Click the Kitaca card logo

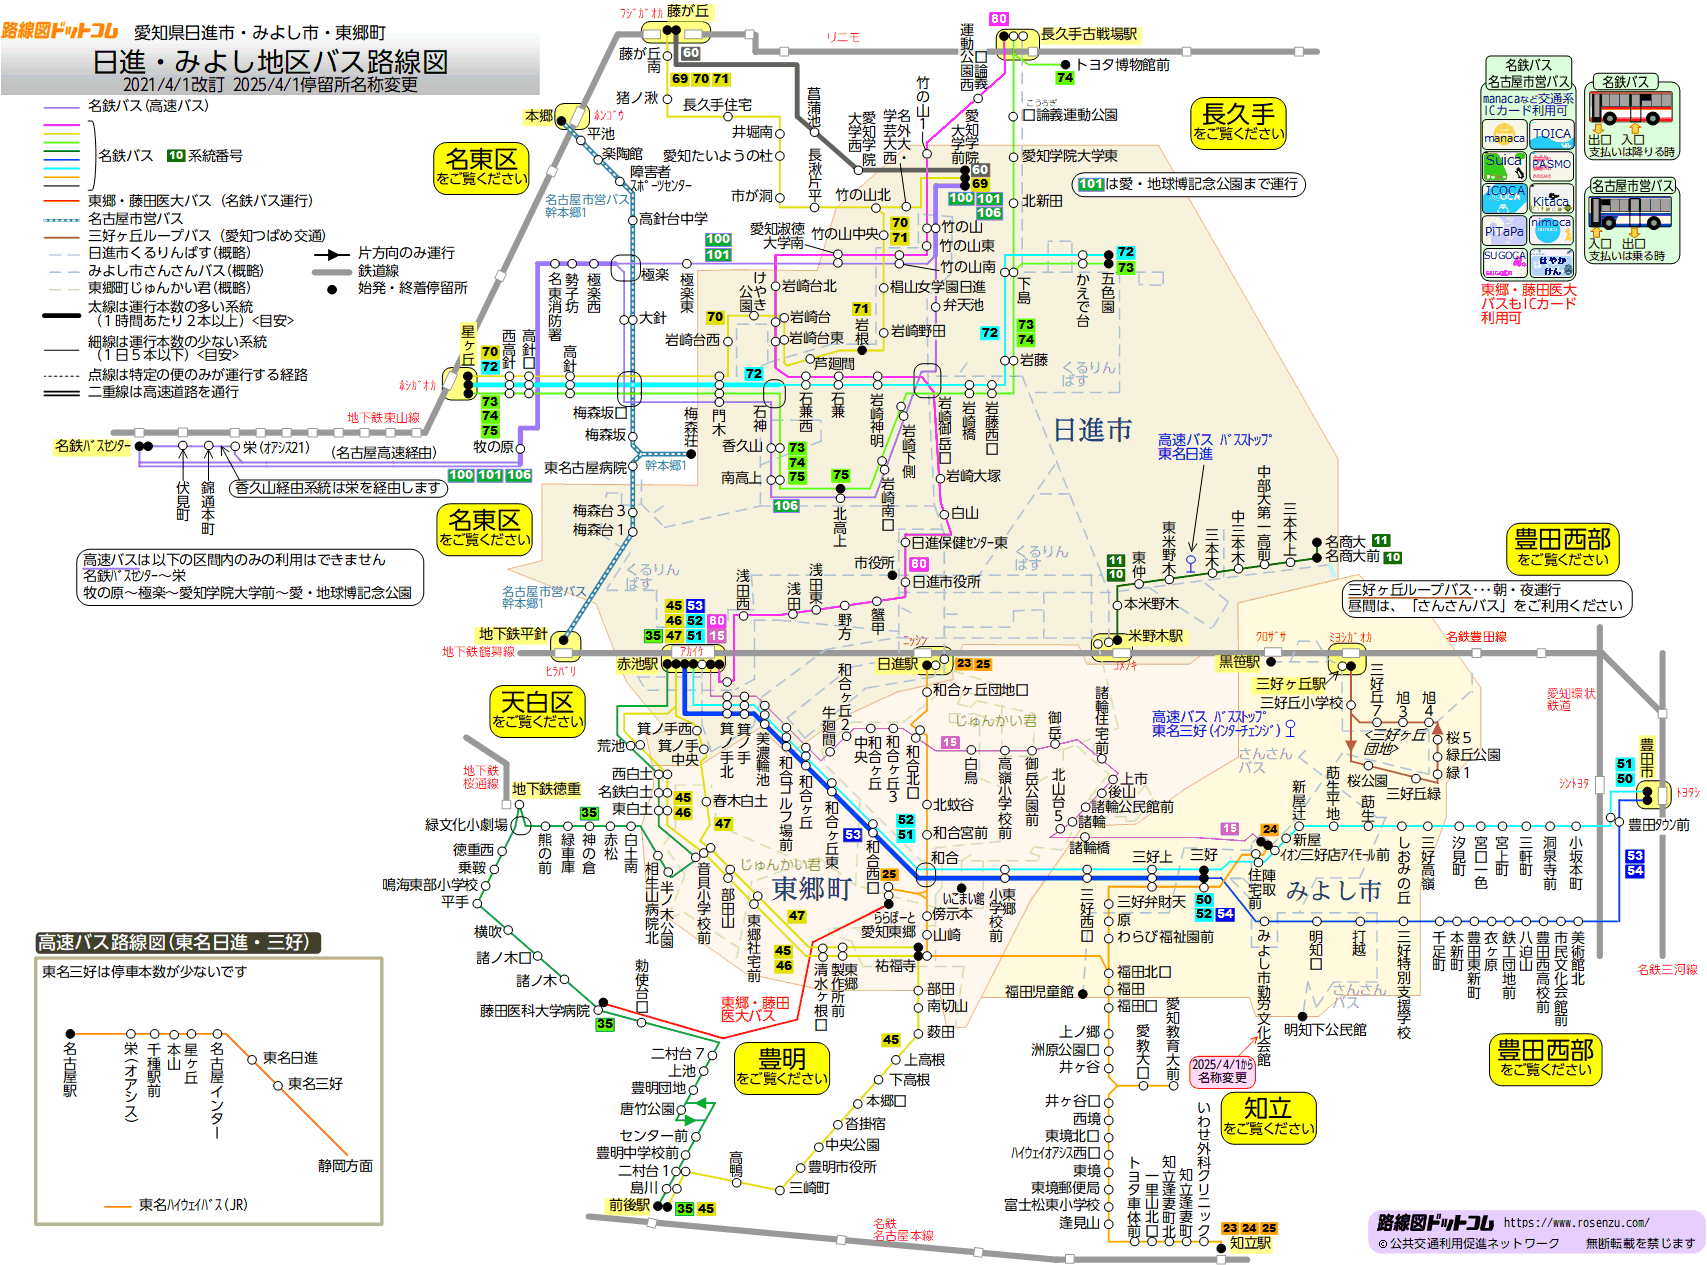pos(1551,198)
